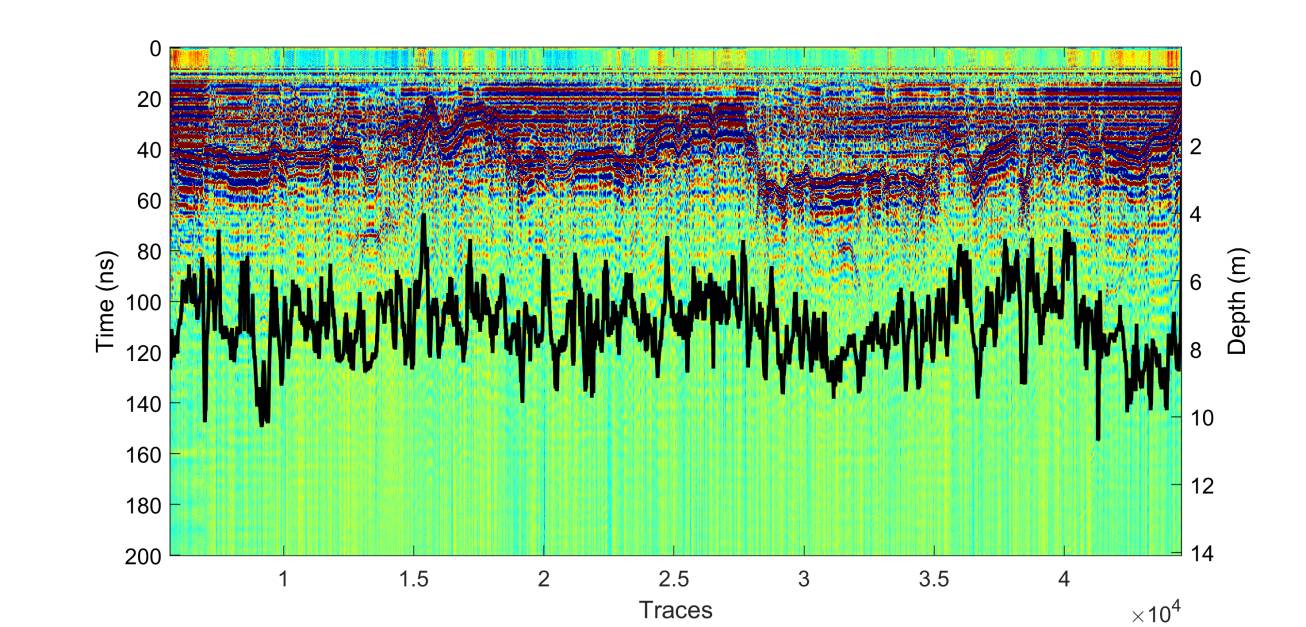Click the 60 tick on Time axis

tap(148, 200)
